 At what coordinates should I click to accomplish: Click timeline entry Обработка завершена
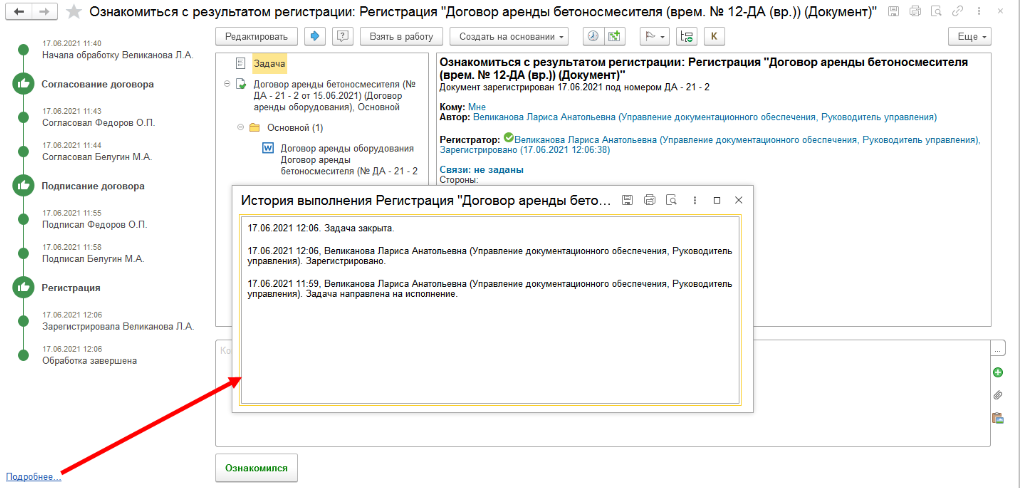[90, 360]
